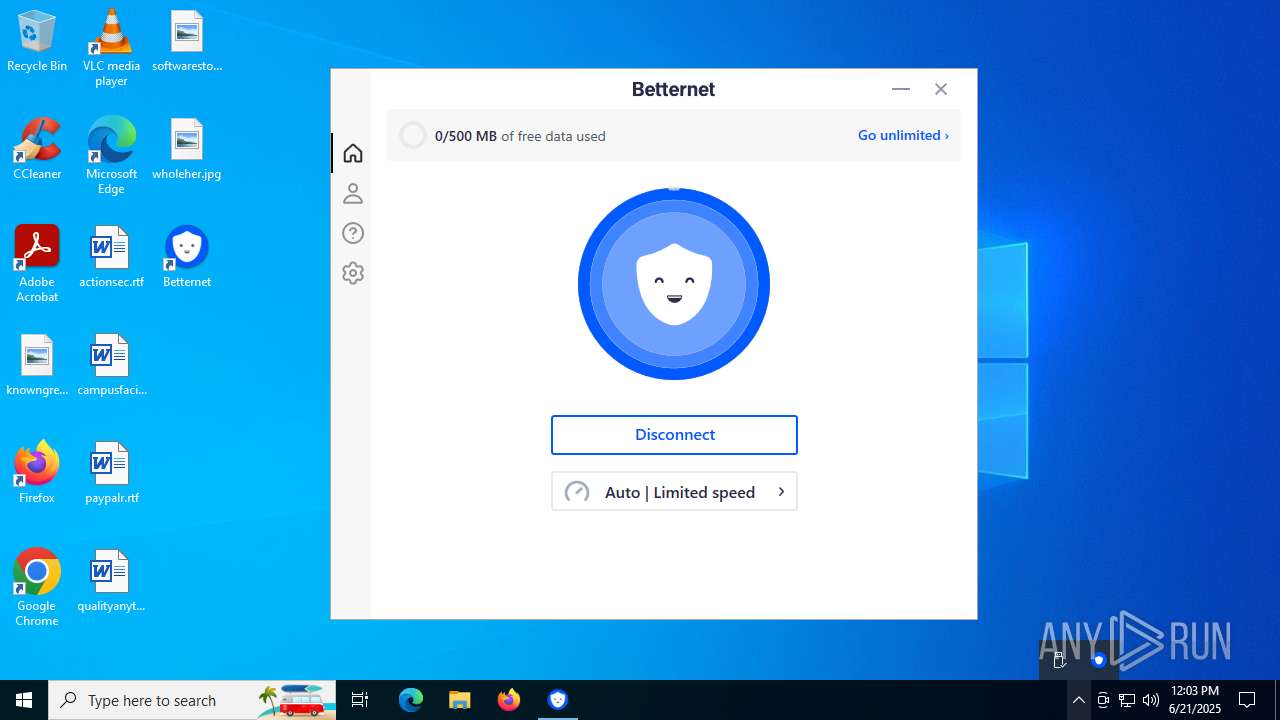The width and height of the screenshot is (1280, 720).
Task: Show hidden system tray icons
Action: pos(1079,700)
